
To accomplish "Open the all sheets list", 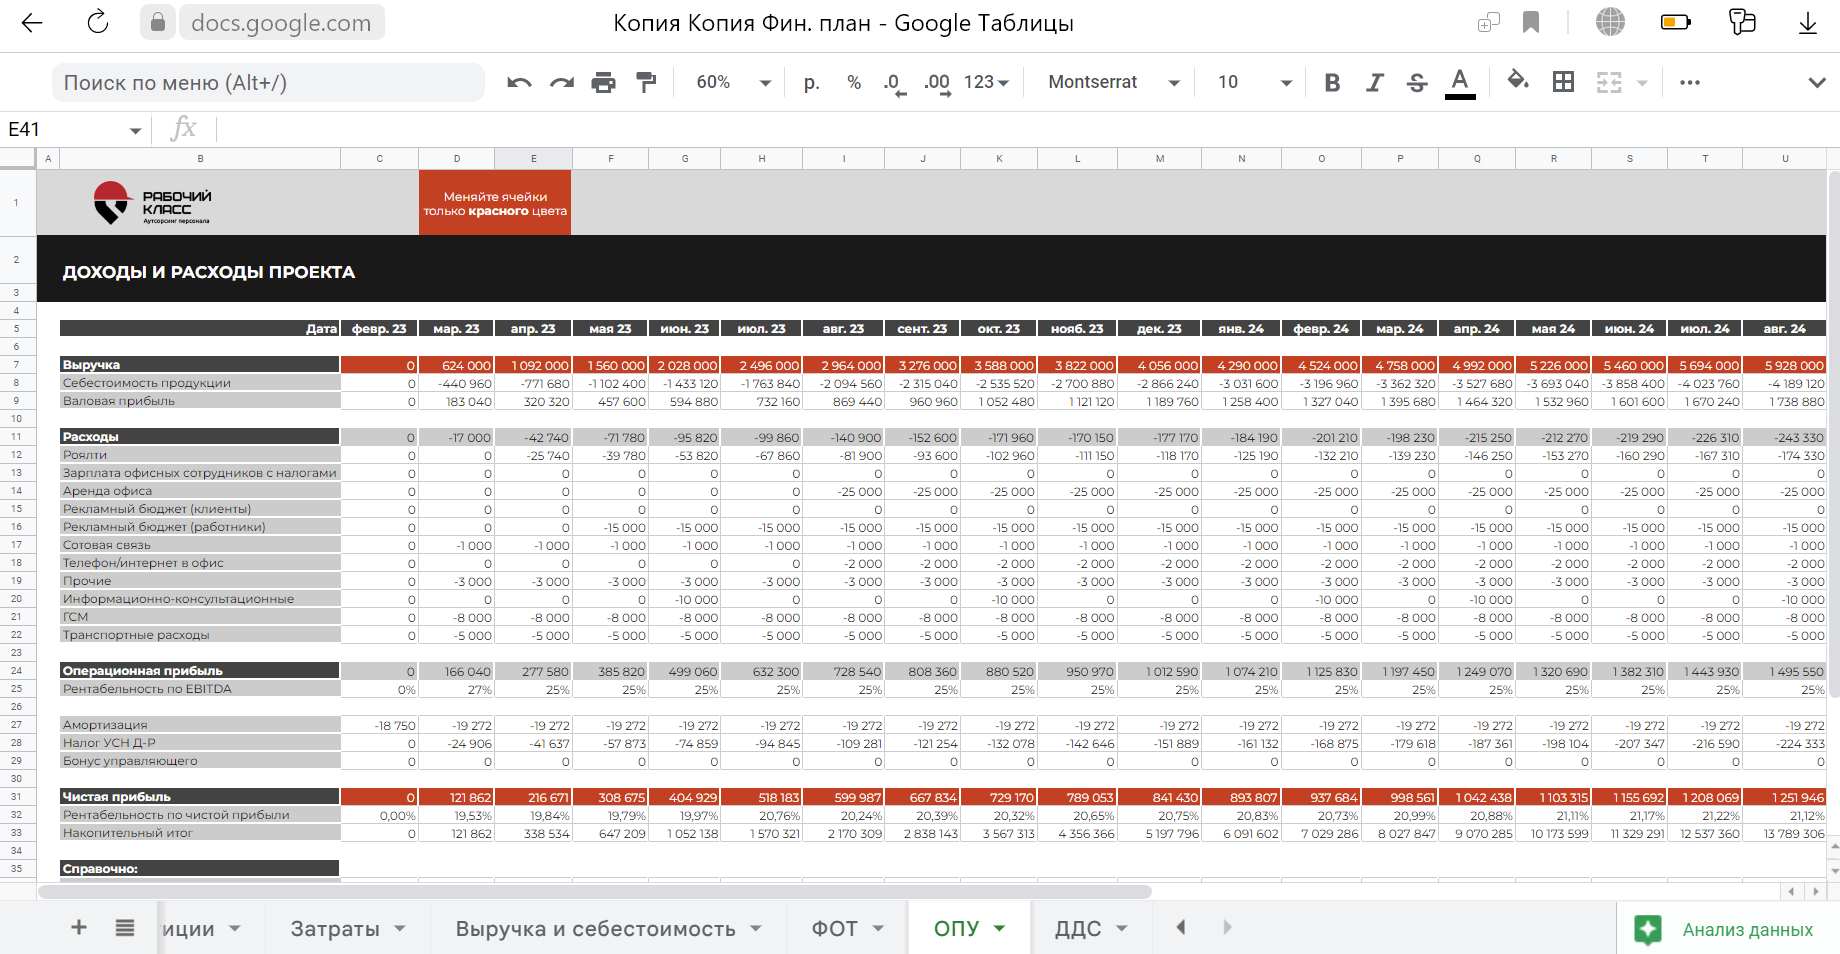I will tap(125, 928).
